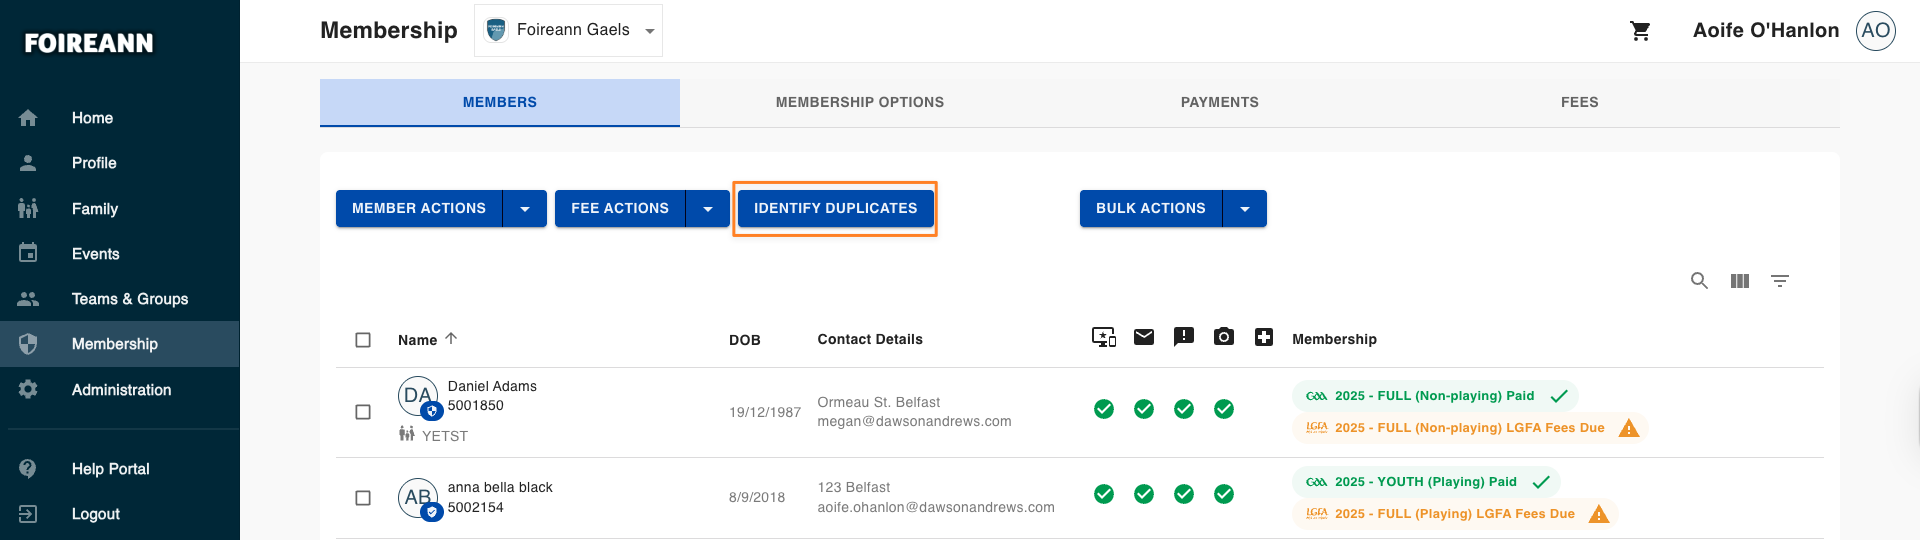The height and width of the screenshot is (540, 1920).
Task: Click the Identify Duplicates button
Action: click(835, 208)
